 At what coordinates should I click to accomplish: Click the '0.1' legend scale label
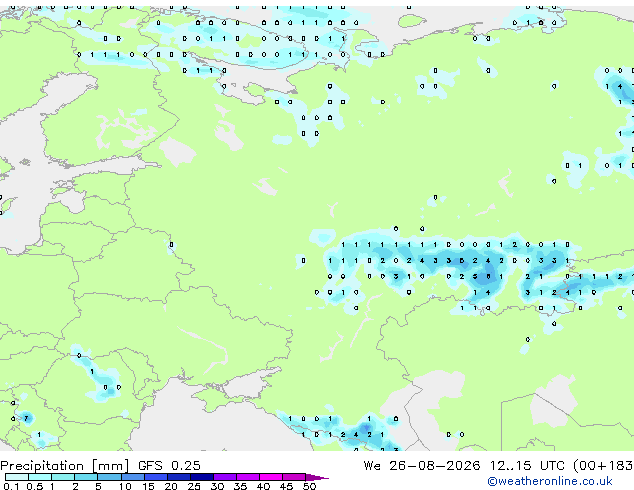pyautogui.click(x=11, y=486)
